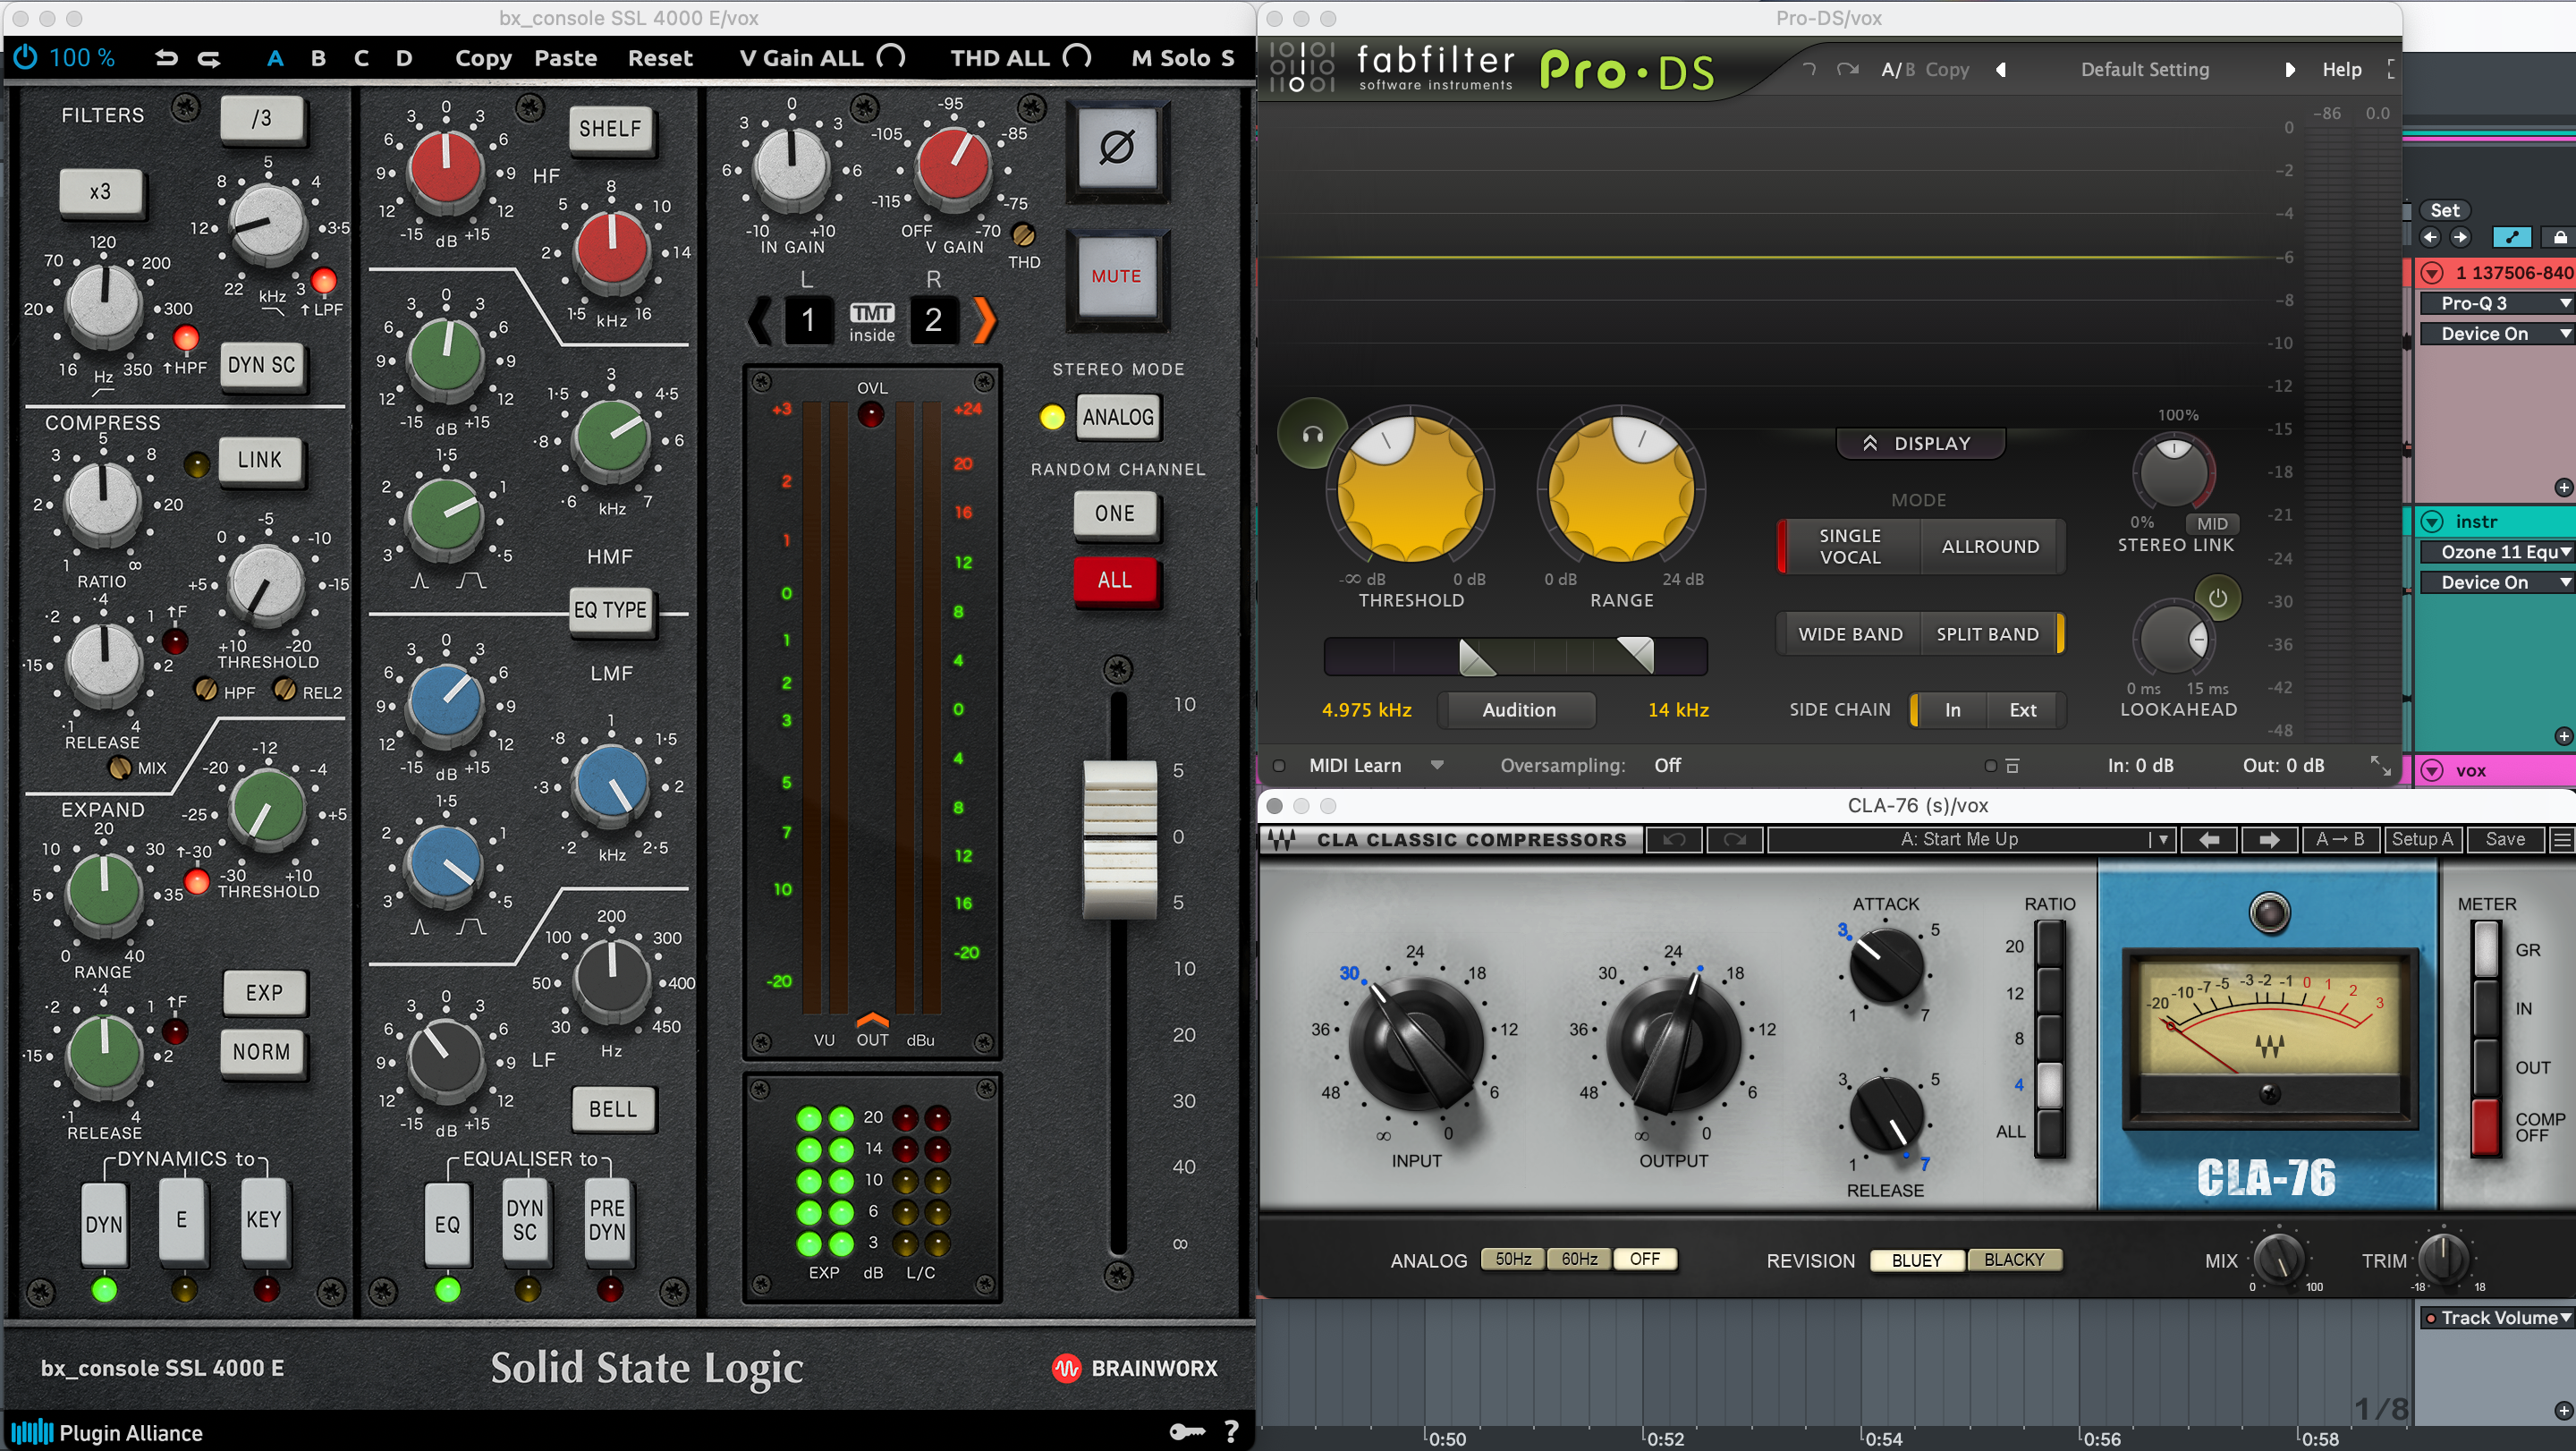The image size is (2576, 1451).
Task: Click next Pro-DS preset arrow
Action: [2289, 70]
